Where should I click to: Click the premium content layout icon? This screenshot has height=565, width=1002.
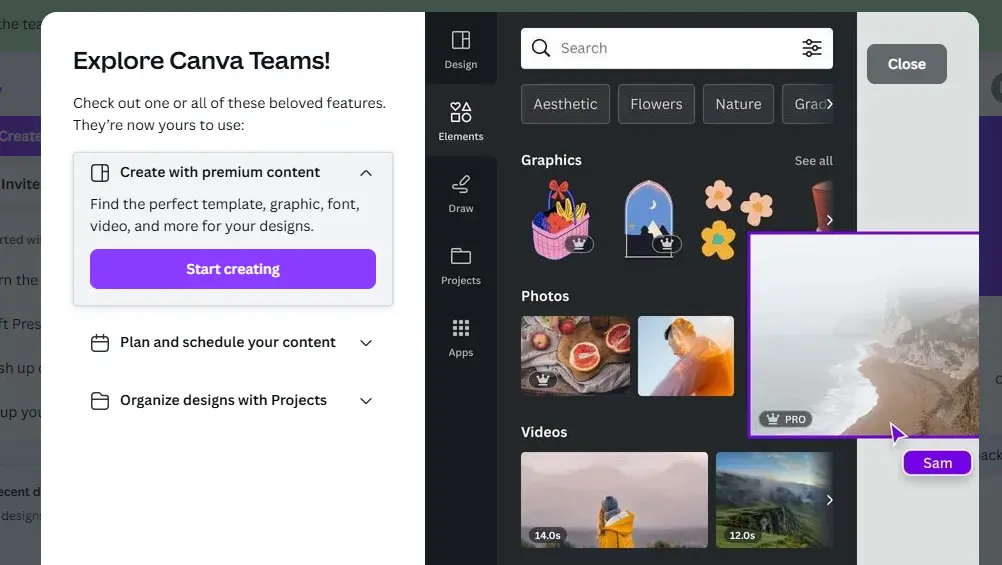[x=100, y=173]
